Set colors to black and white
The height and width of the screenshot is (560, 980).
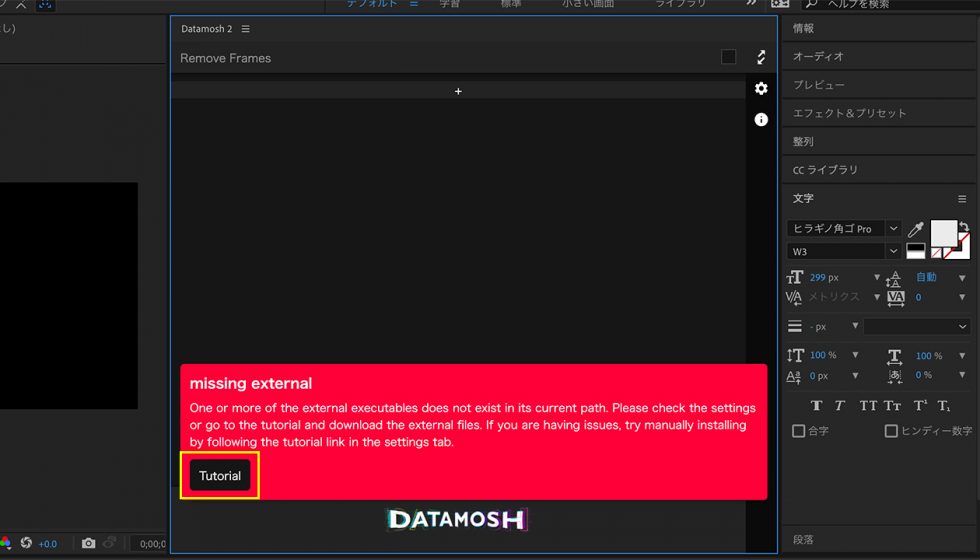point(916,251)
